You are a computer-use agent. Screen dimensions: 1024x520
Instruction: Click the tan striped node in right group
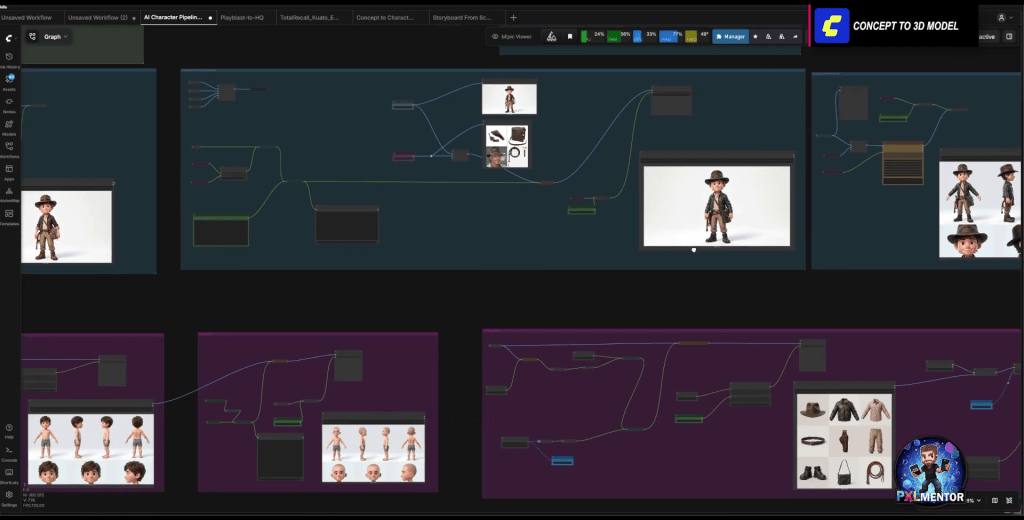(x=903, y=163)
